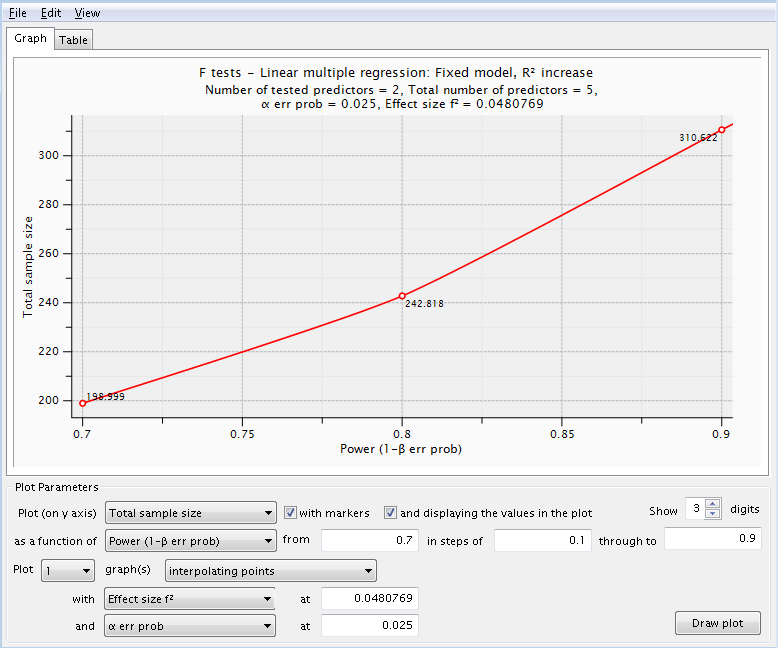The width and height of the screenshot is (778, 648).
Task: Open the interpolating points dropdown
Action: point(270,572)
